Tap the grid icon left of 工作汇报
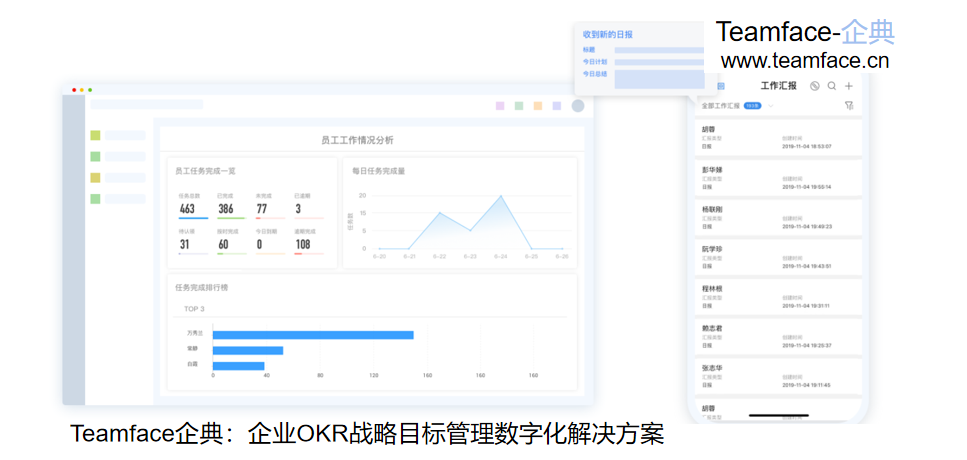Screen dimensions: 967x460 [x=721, y=86]
